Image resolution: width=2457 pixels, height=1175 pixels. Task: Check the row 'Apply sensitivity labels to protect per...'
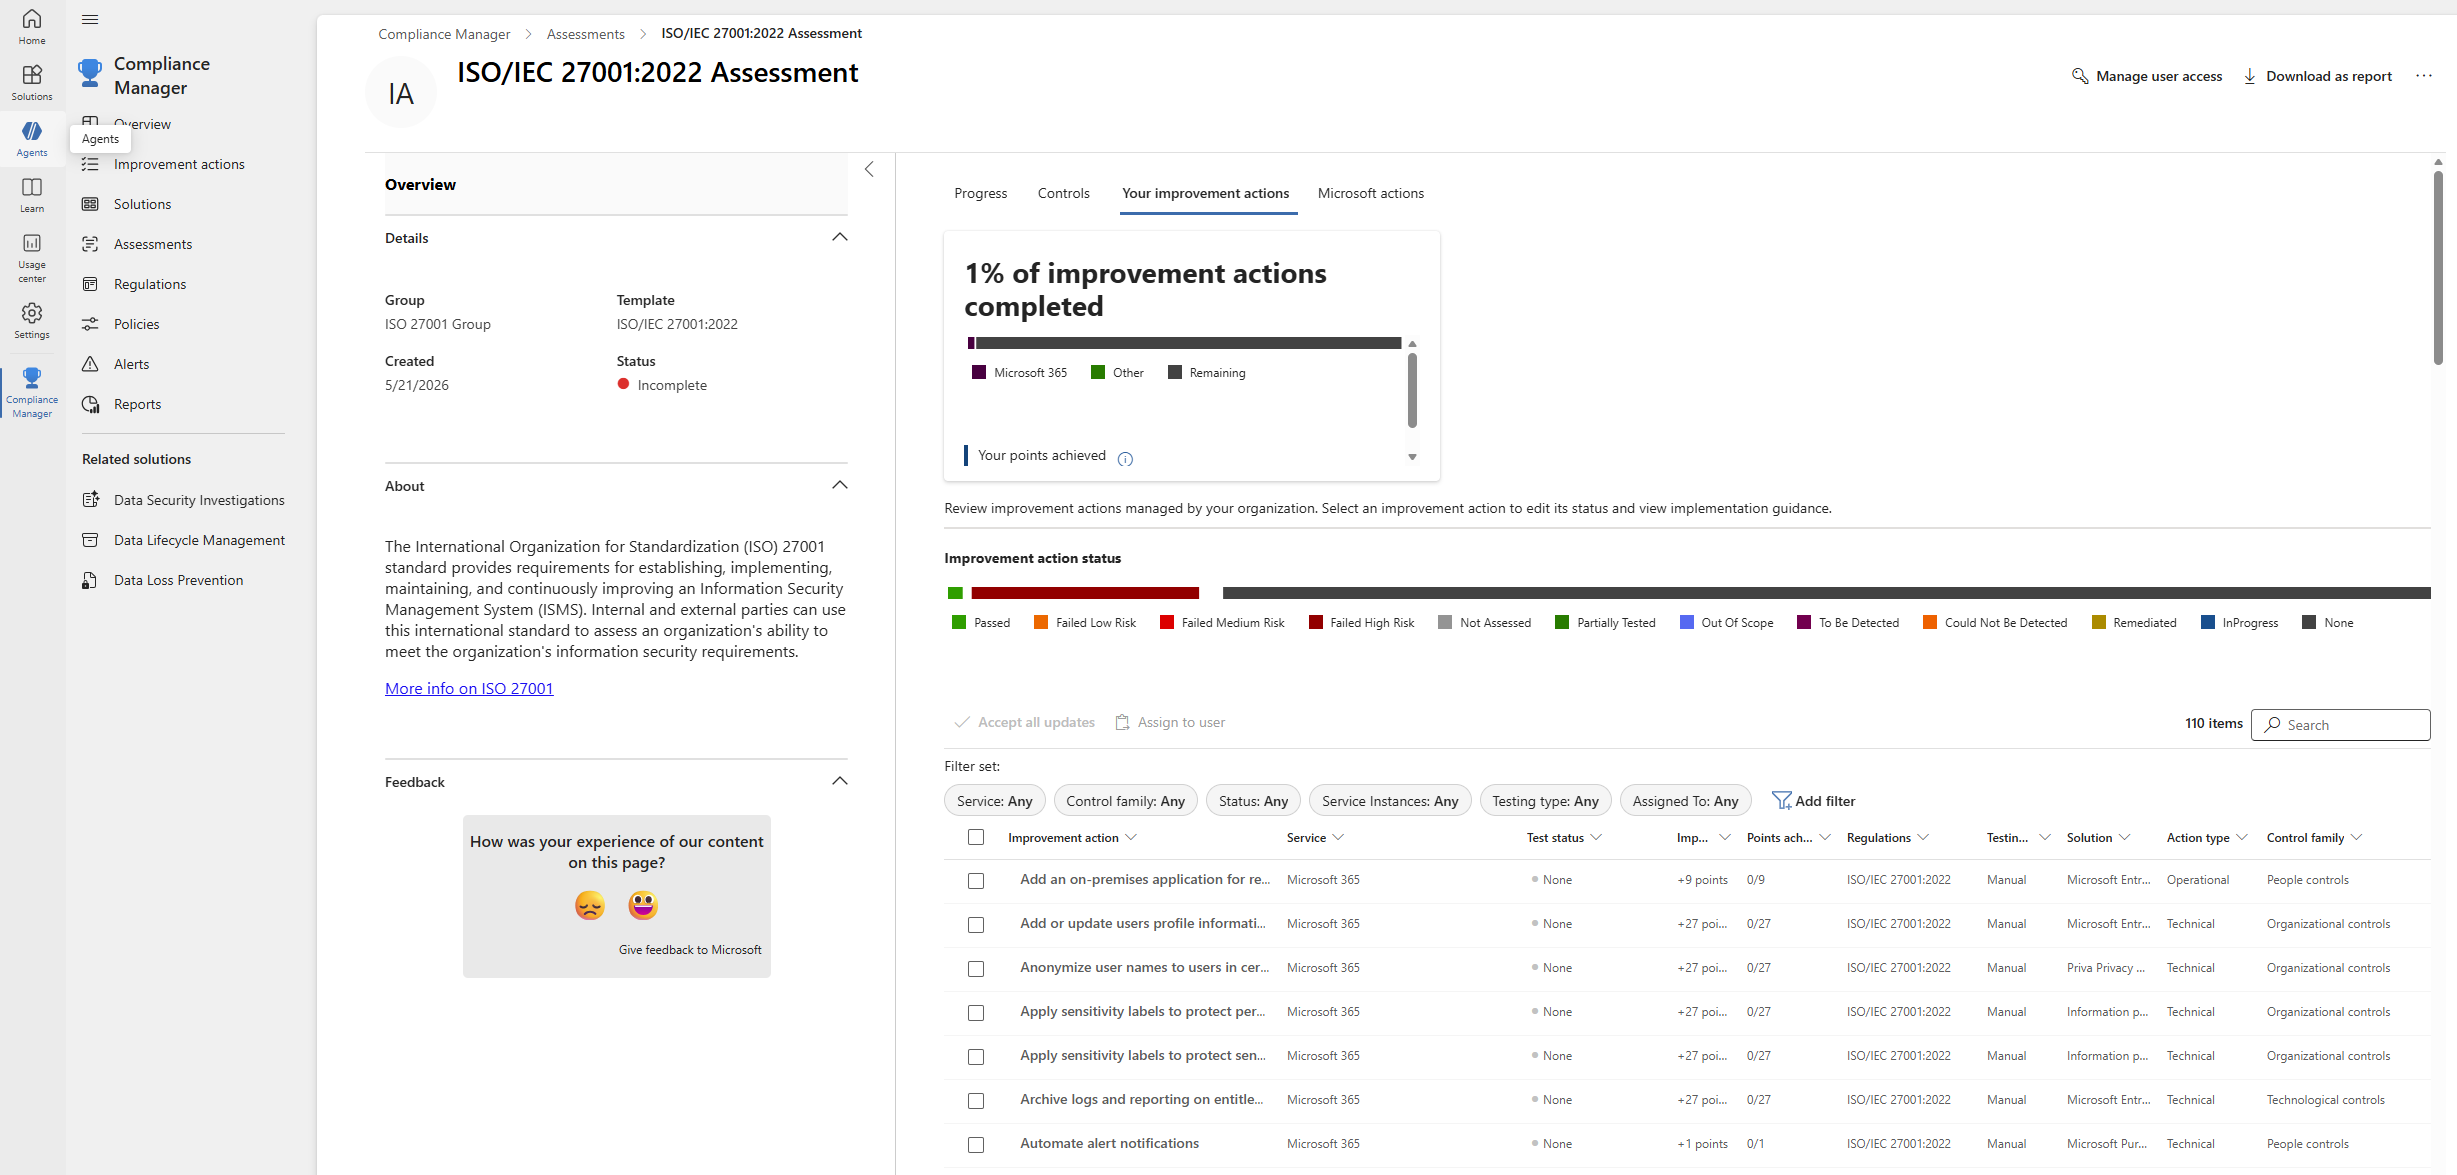[x=976, y=1013]
